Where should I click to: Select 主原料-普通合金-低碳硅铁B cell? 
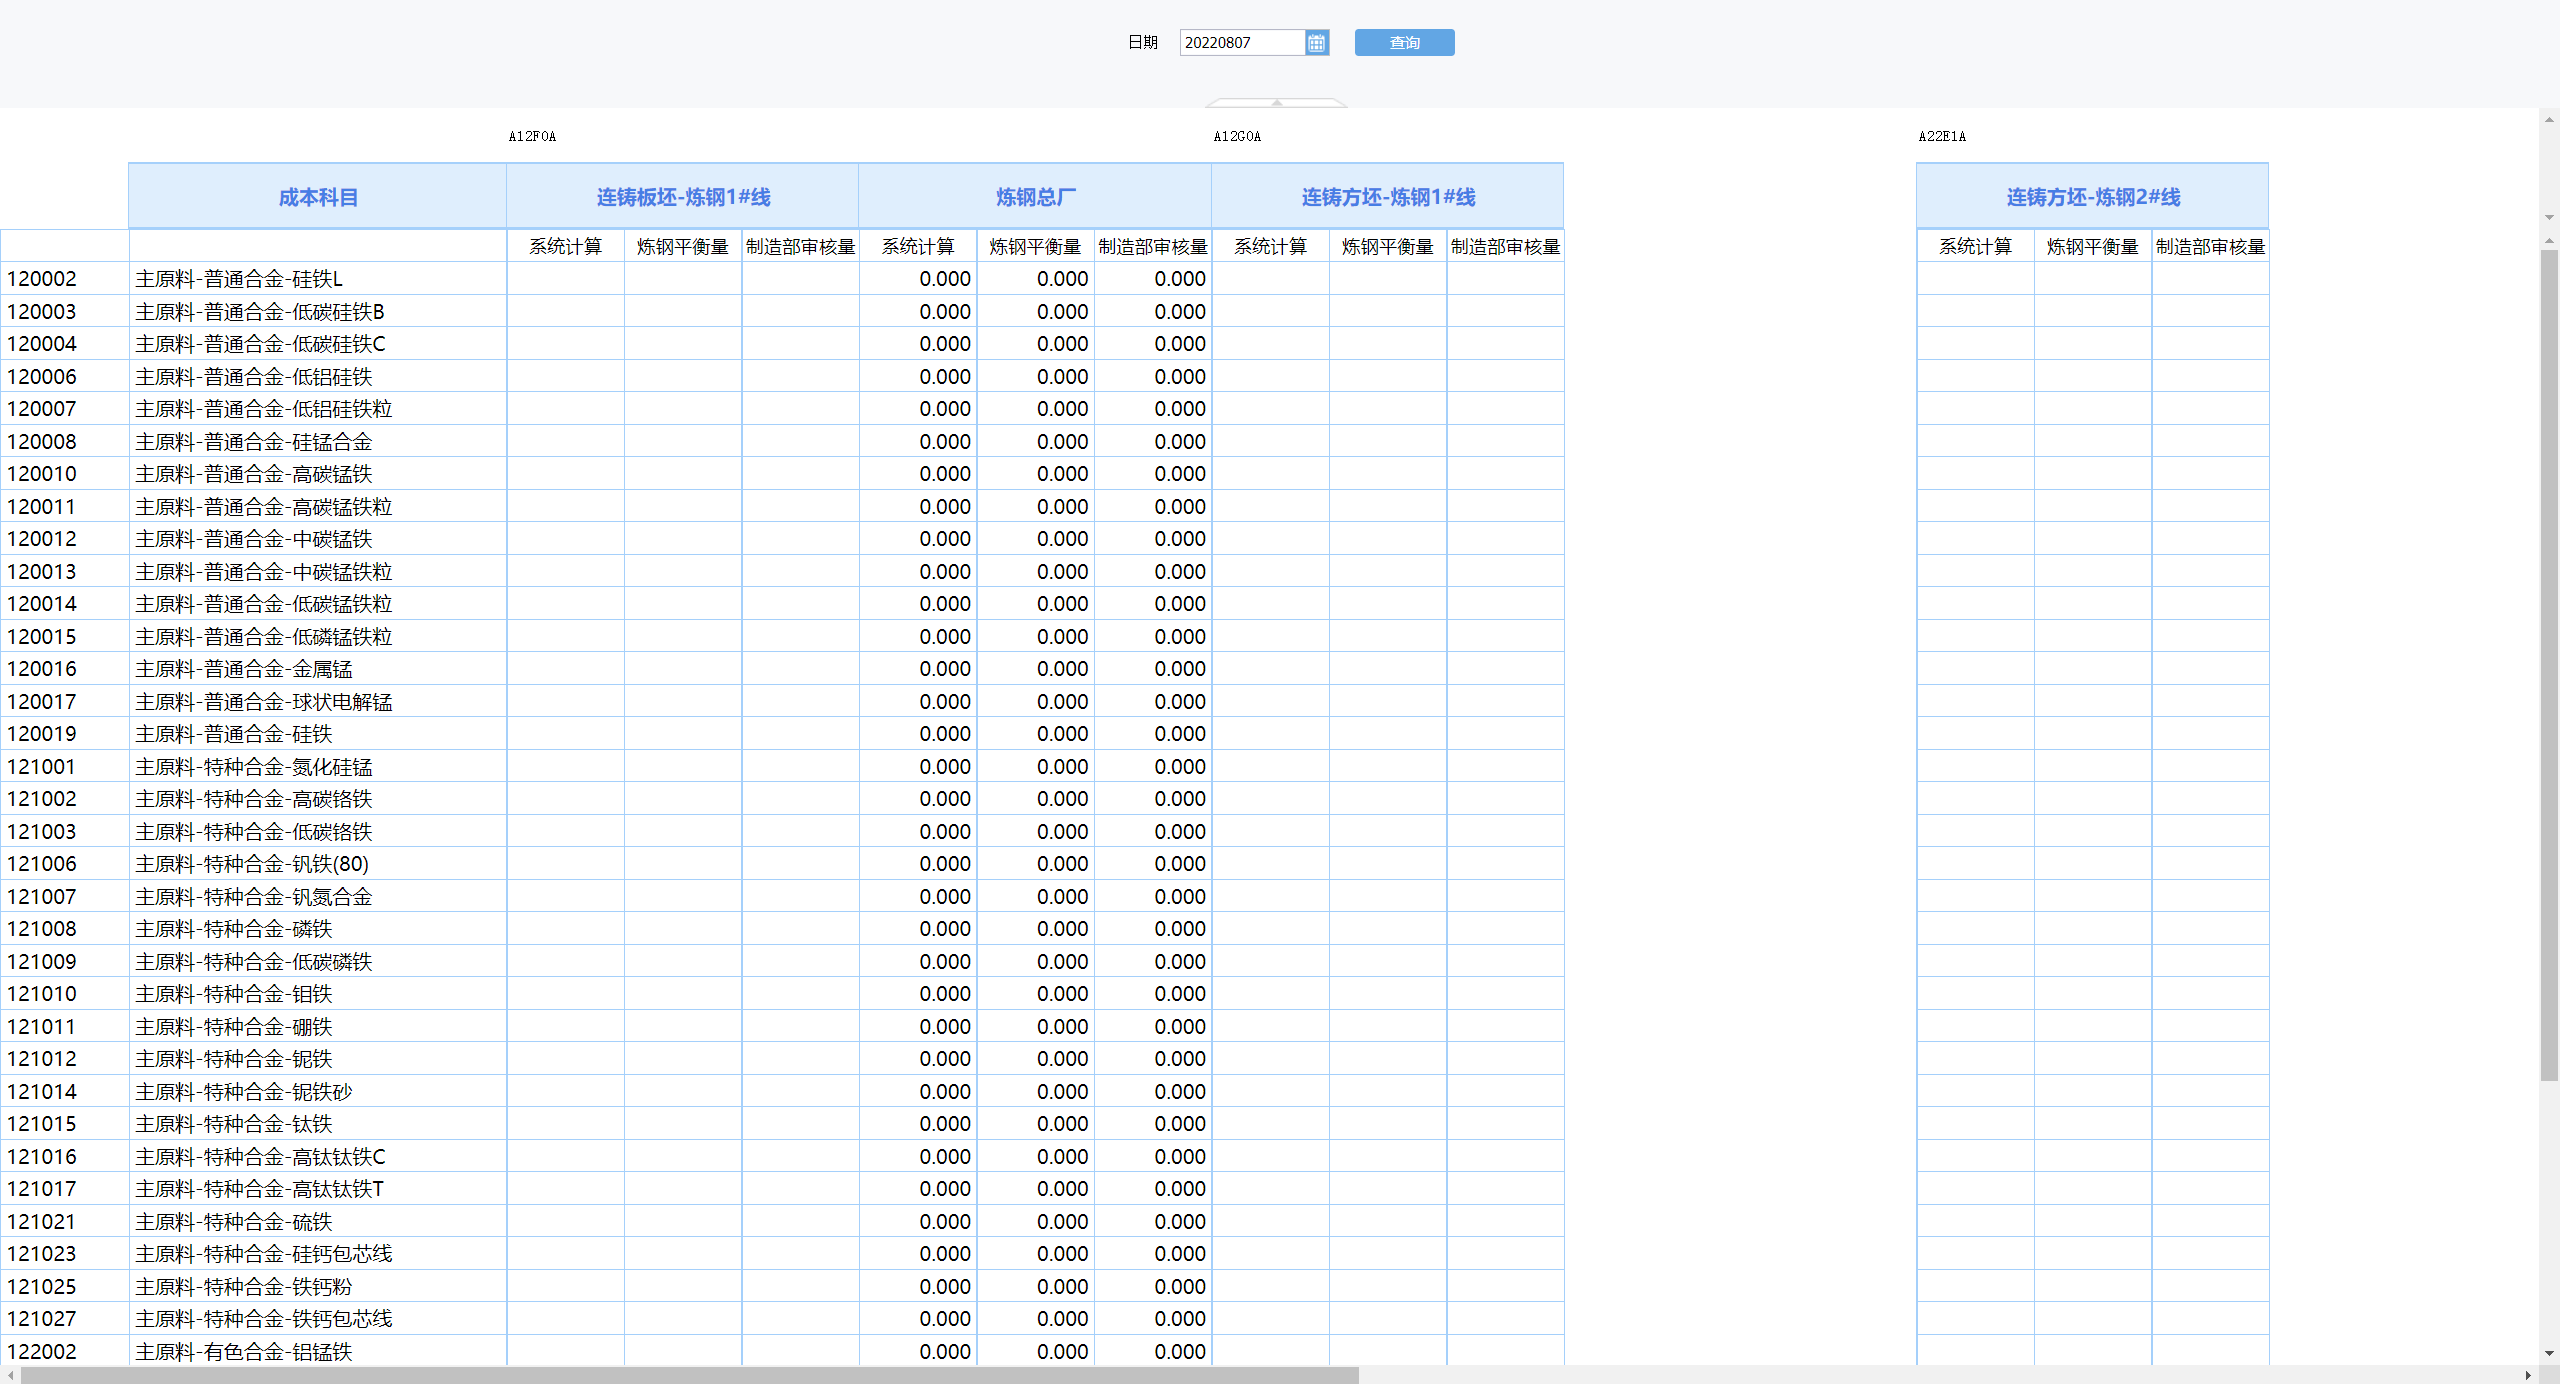click(318, 311)
